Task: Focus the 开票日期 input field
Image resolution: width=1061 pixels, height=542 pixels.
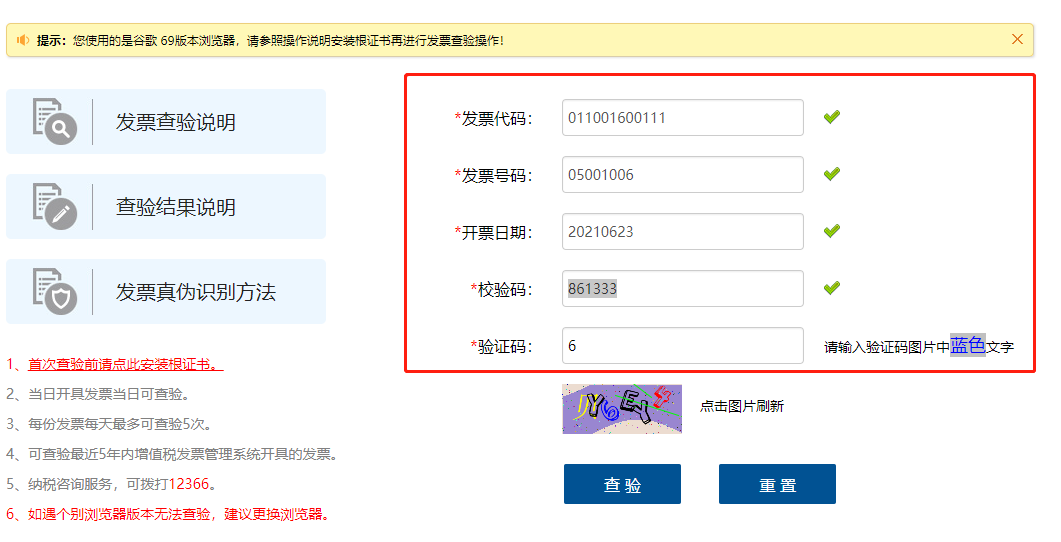Action: pyautogui.click(x=682, y=231)
